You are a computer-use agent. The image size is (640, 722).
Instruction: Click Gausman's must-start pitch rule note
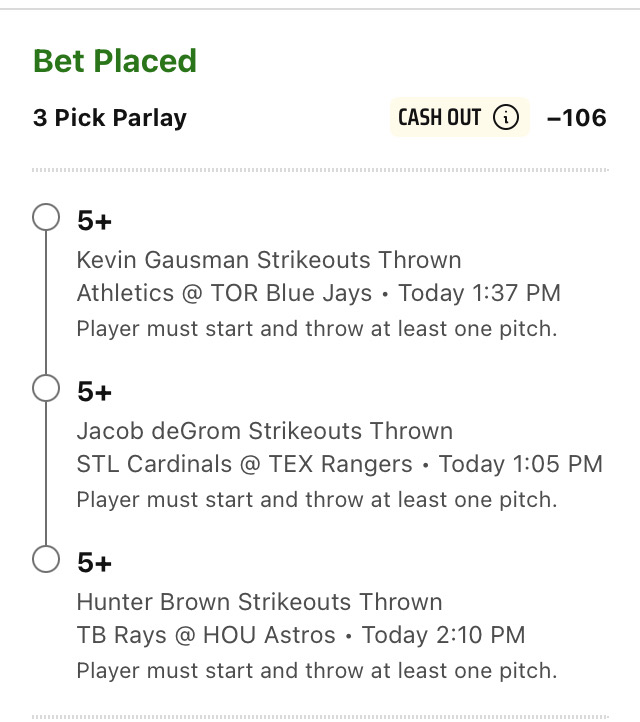[x=317, y=329]
